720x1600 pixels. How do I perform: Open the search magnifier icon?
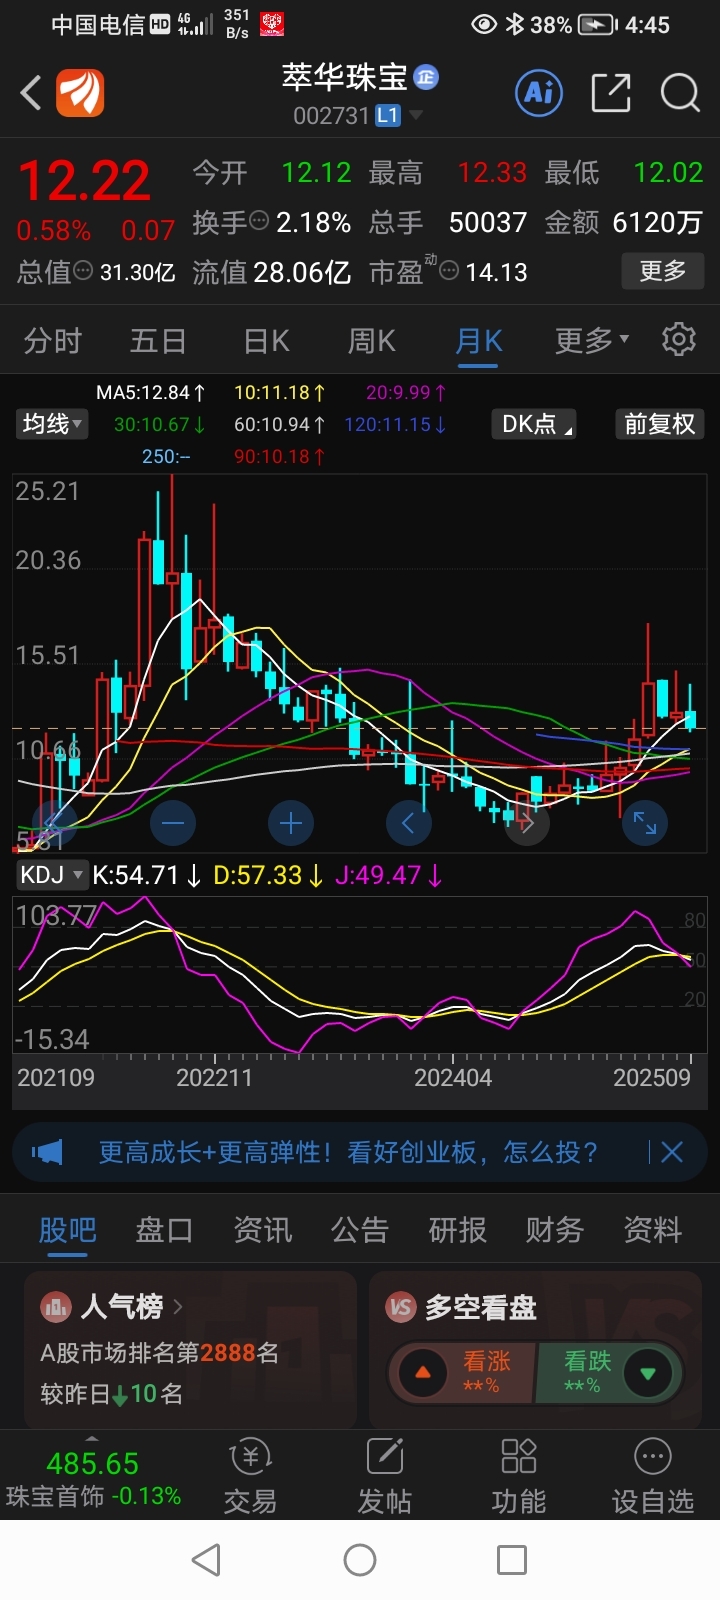[x=680, y=94]
